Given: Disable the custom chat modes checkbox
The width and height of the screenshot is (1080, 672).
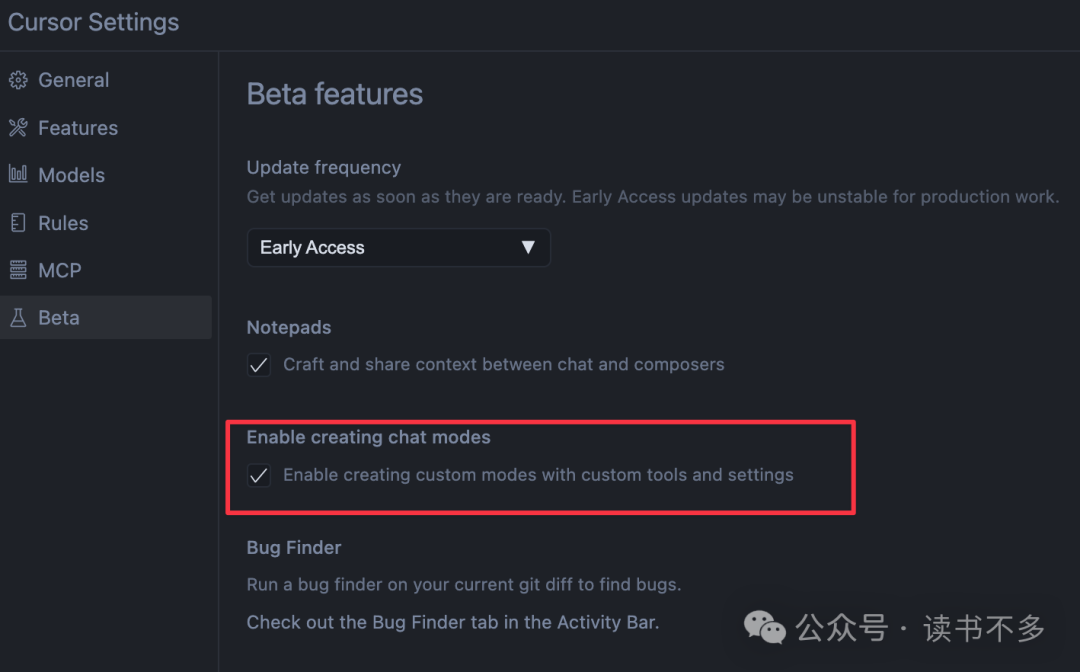Looking at the screenshot, I should pos(258,475).
